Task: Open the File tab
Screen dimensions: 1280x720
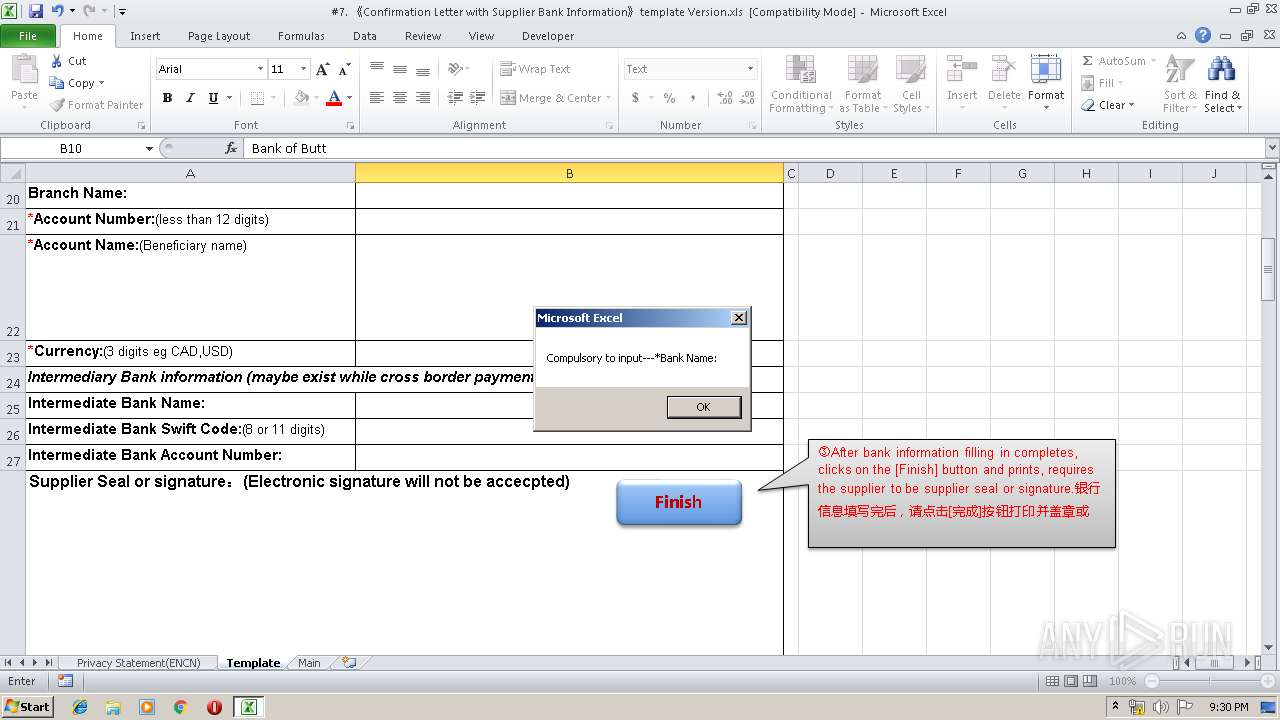Action: [28, 36]
